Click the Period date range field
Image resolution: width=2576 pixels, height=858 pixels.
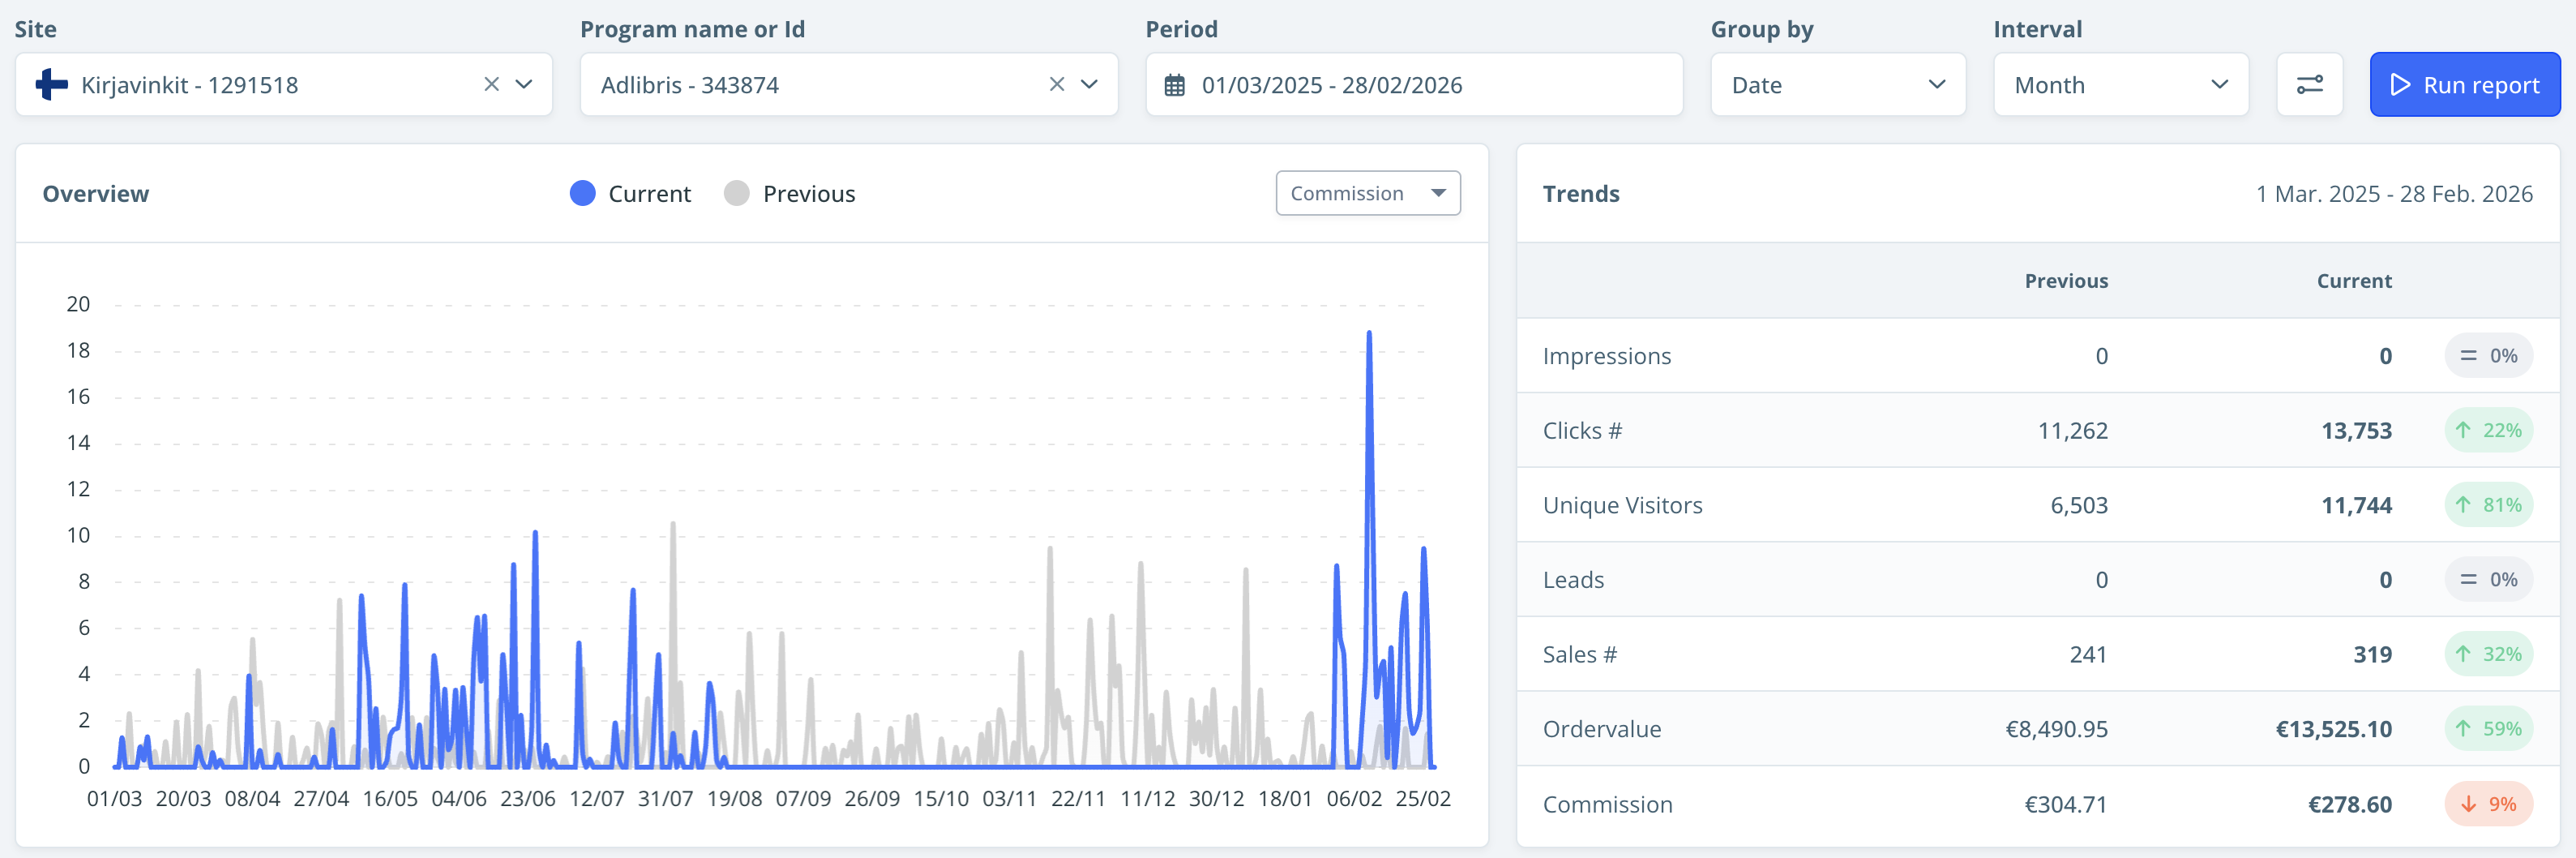1413,85
